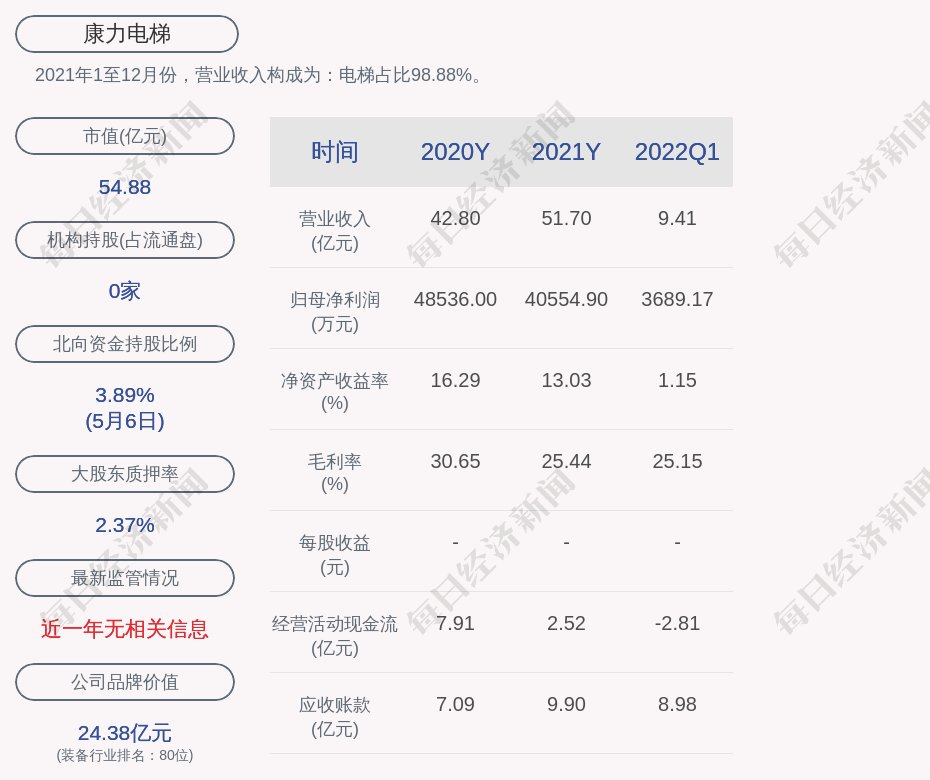Viewport: 930px width, 780px height.
Task: Click the 机构持股(占流通盘) label pill
Action: pos(125,240)
